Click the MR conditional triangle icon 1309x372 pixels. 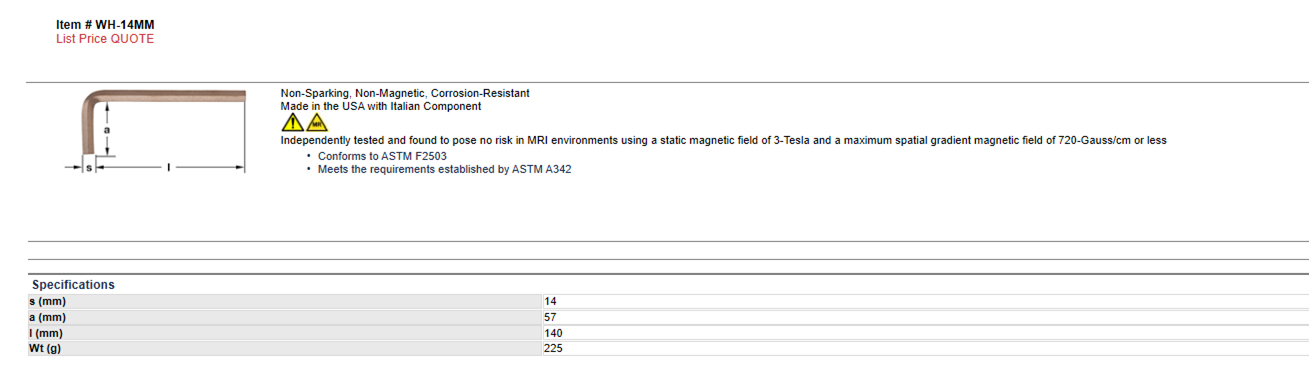(316, 122)
